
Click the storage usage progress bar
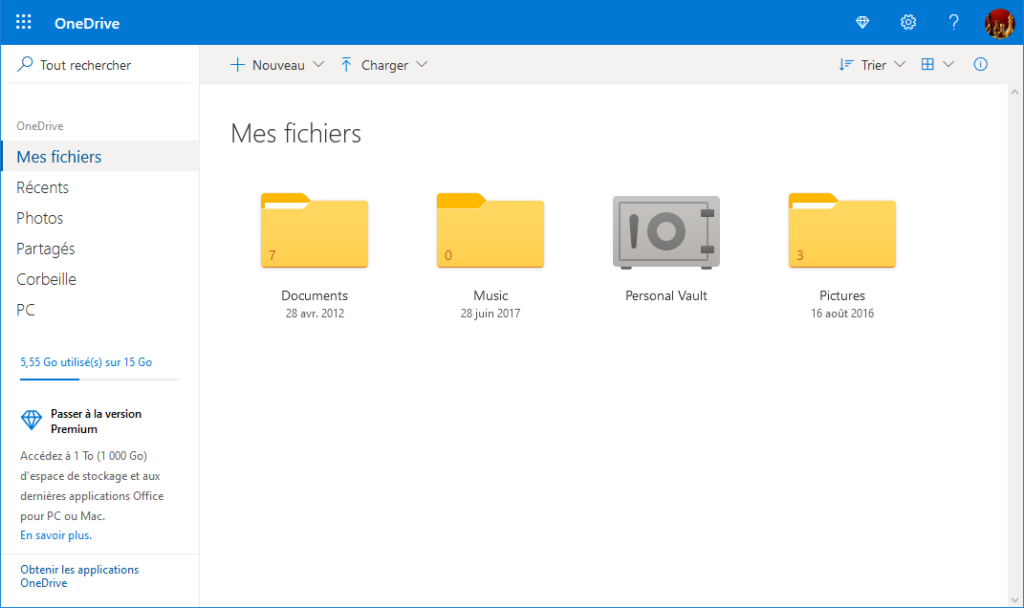pyautogui.click(x=100, y=379)
